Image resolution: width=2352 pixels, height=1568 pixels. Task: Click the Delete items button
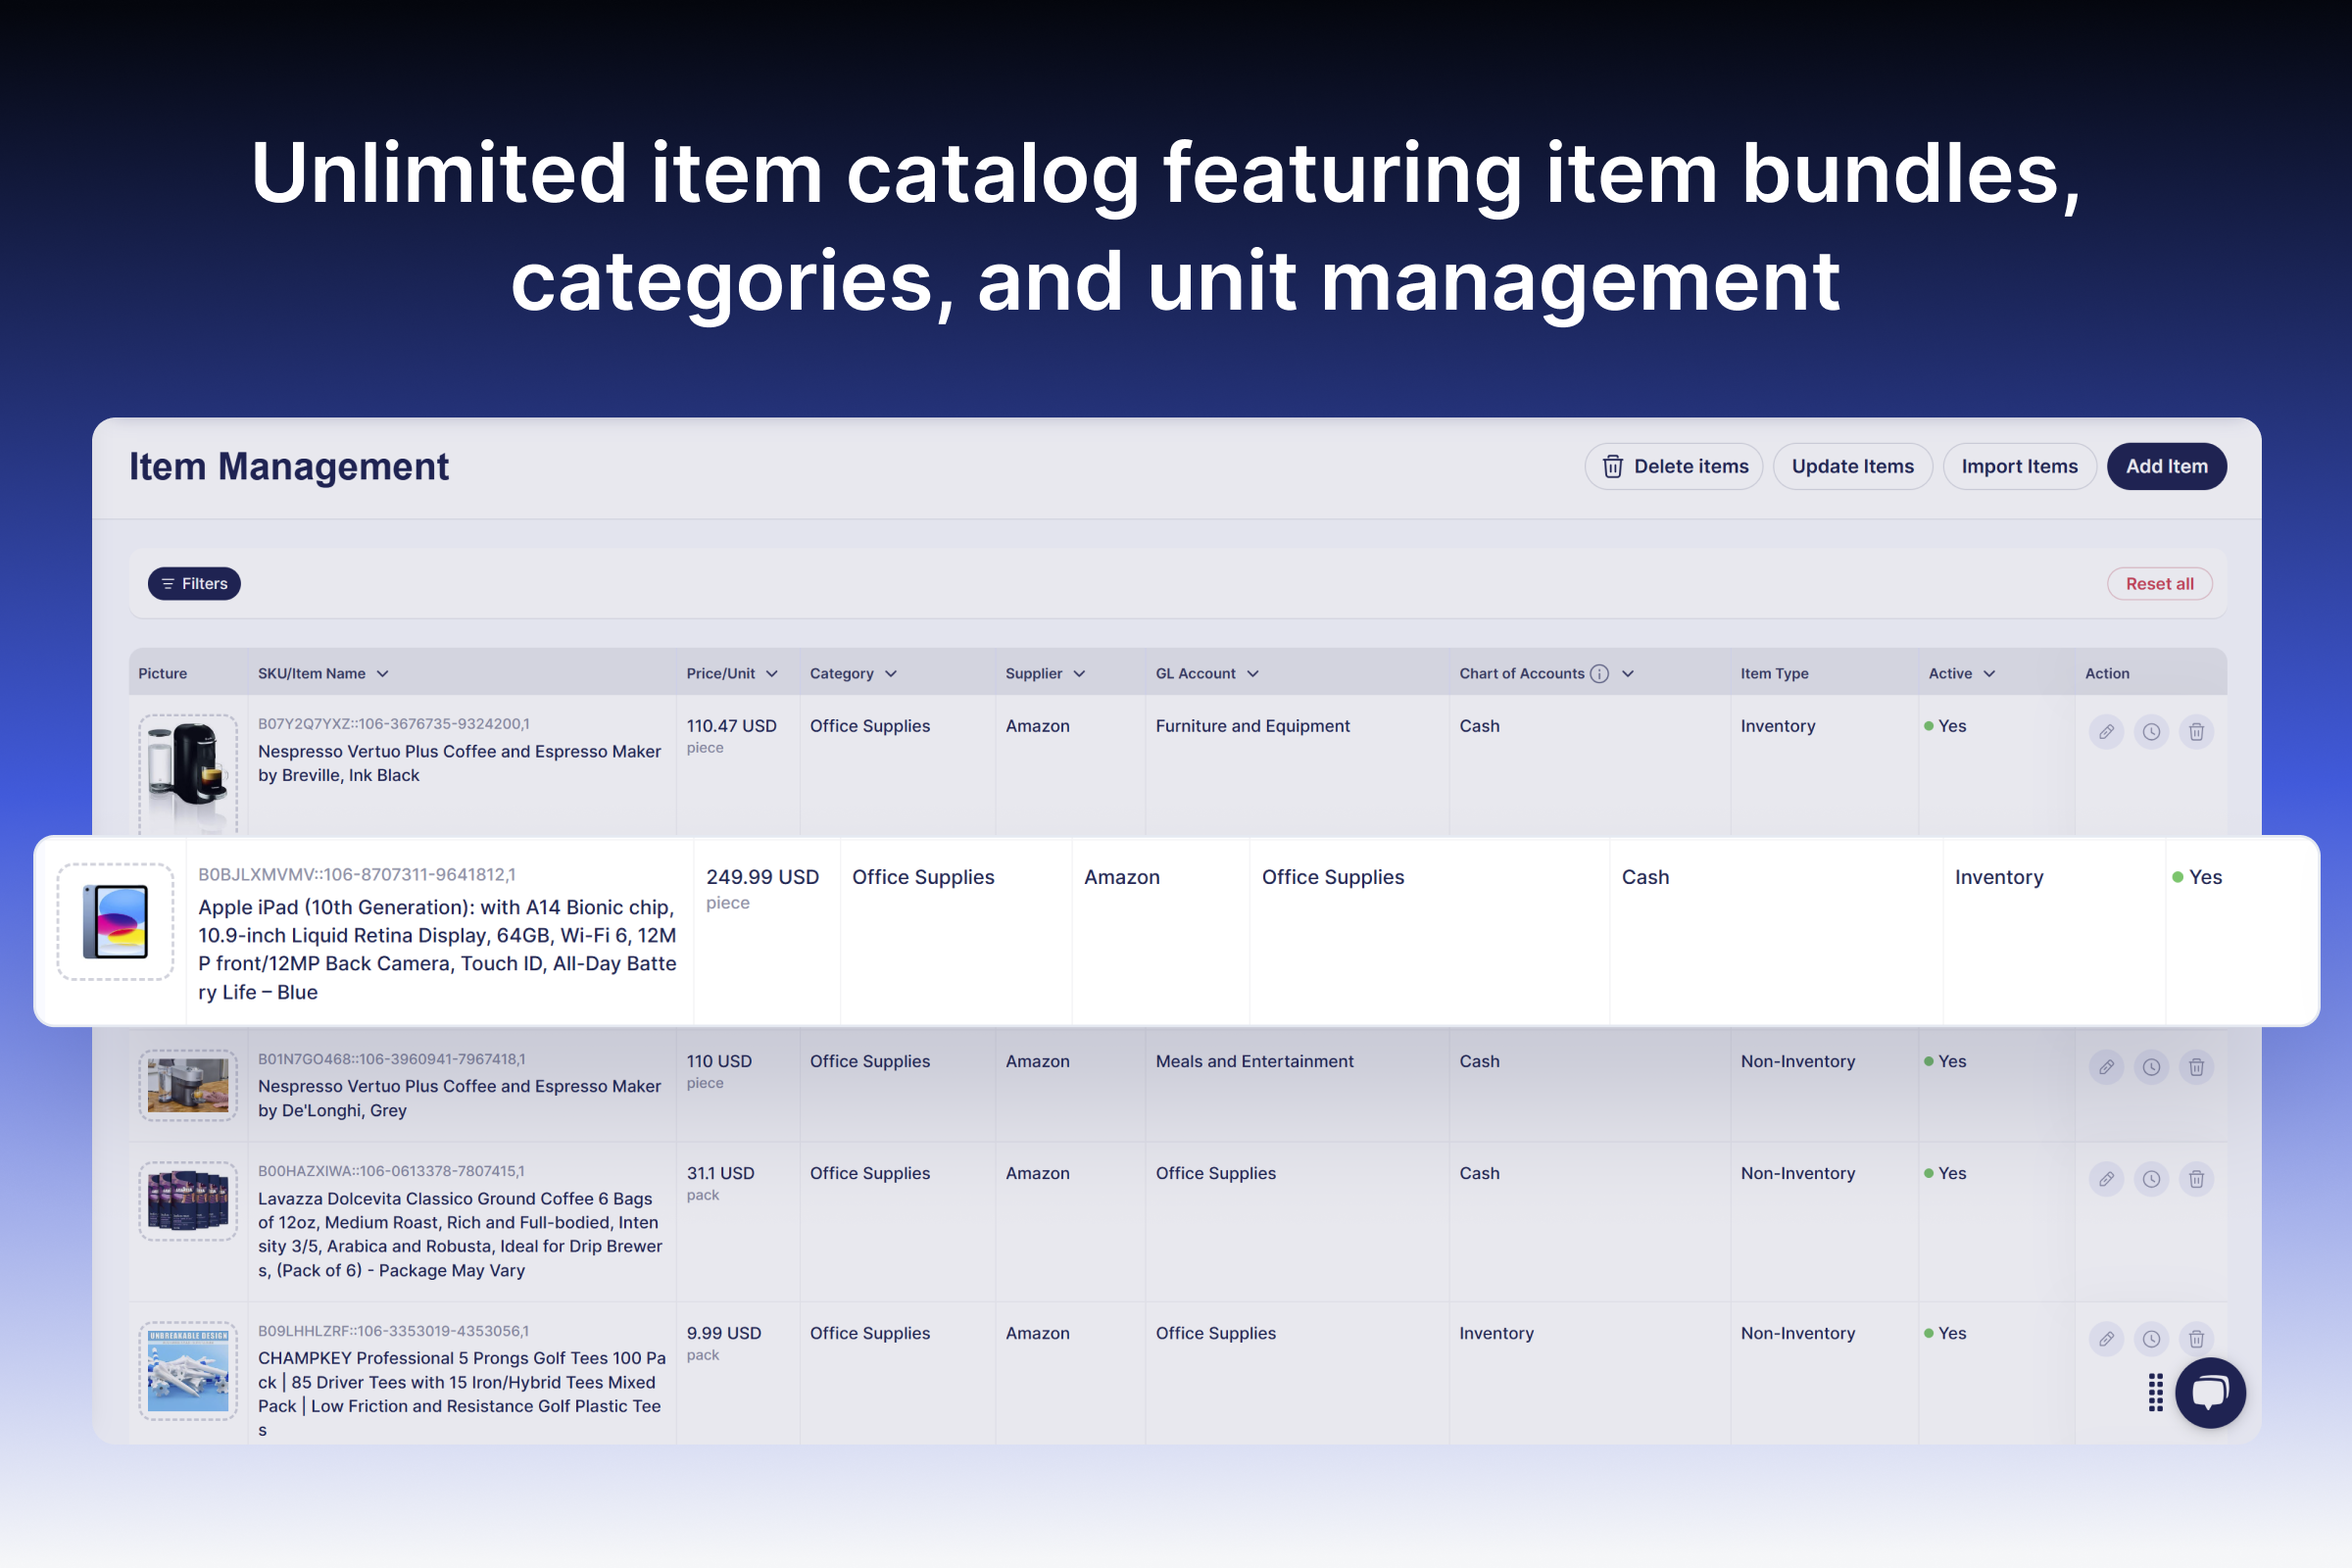[1674, 466]
